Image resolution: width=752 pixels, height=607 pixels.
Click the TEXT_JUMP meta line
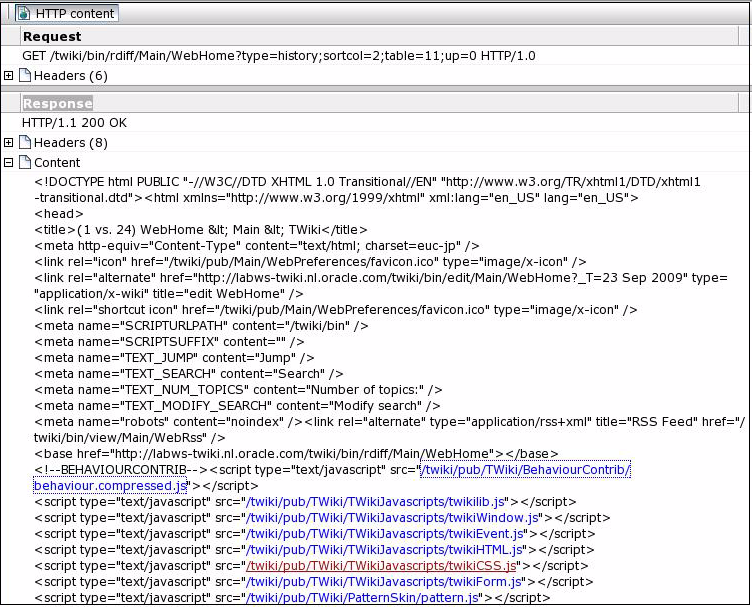coord(174,358)
